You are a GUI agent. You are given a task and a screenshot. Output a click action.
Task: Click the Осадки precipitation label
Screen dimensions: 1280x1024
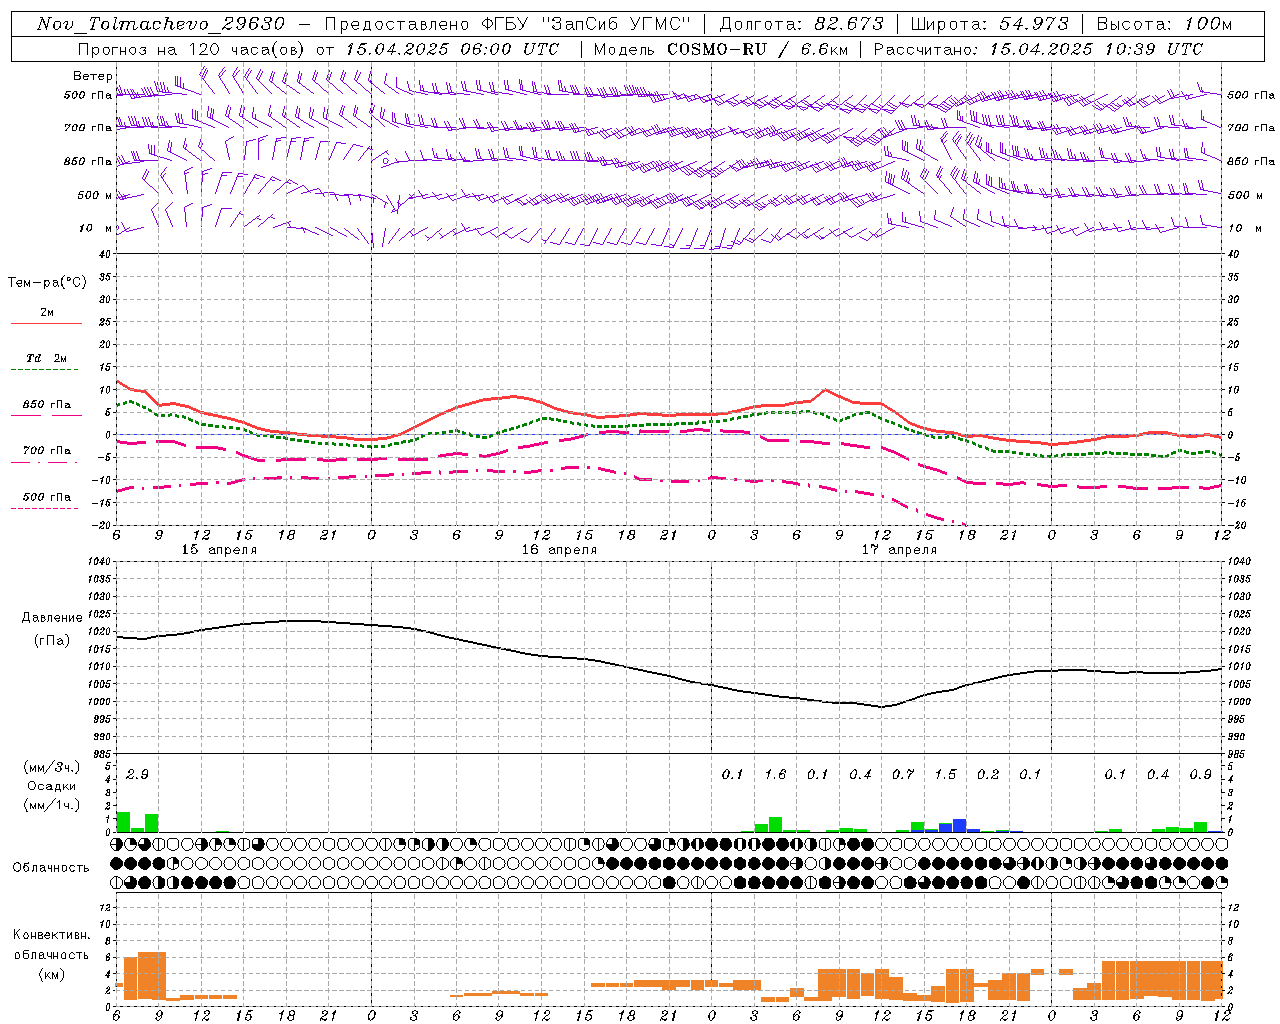tap(51, 786)
